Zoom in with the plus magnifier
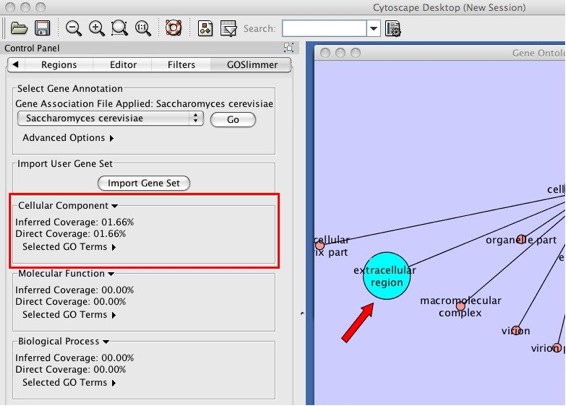The height and width of the screenshot is (406, 566). click(x=97, y=28)
